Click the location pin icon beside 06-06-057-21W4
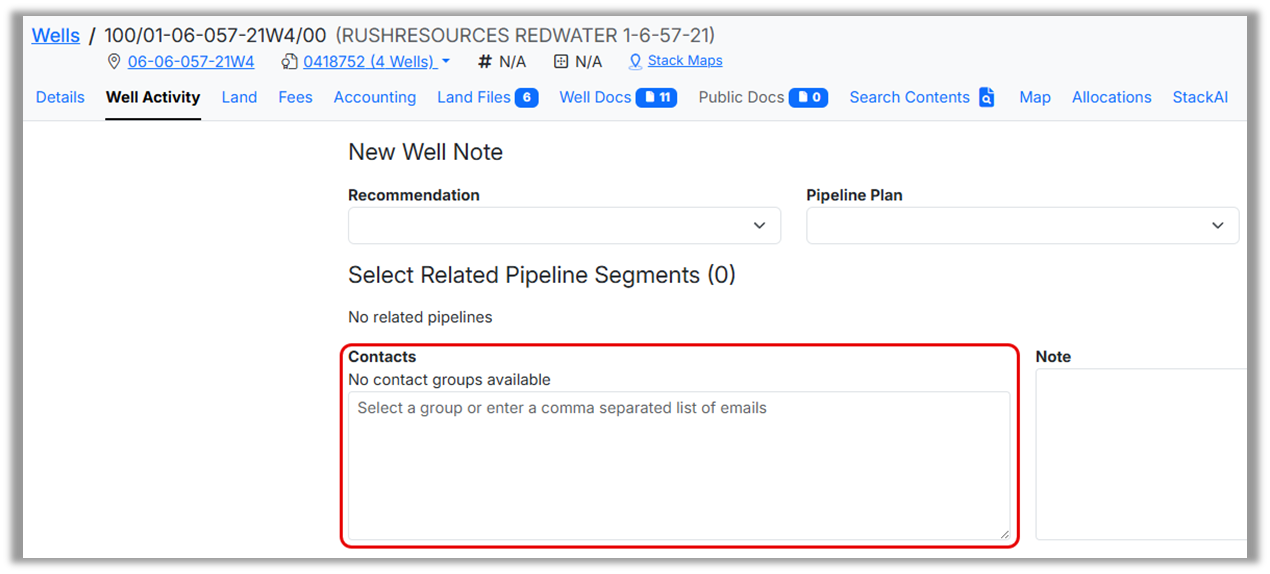 [x=114, y=62]
